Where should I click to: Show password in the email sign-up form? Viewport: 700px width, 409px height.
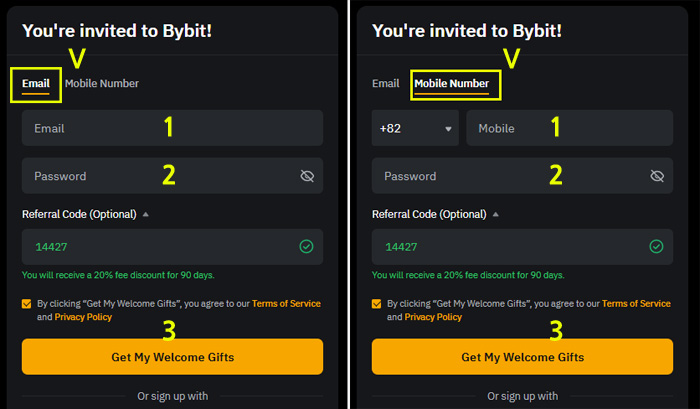click(x=307, y=176)
